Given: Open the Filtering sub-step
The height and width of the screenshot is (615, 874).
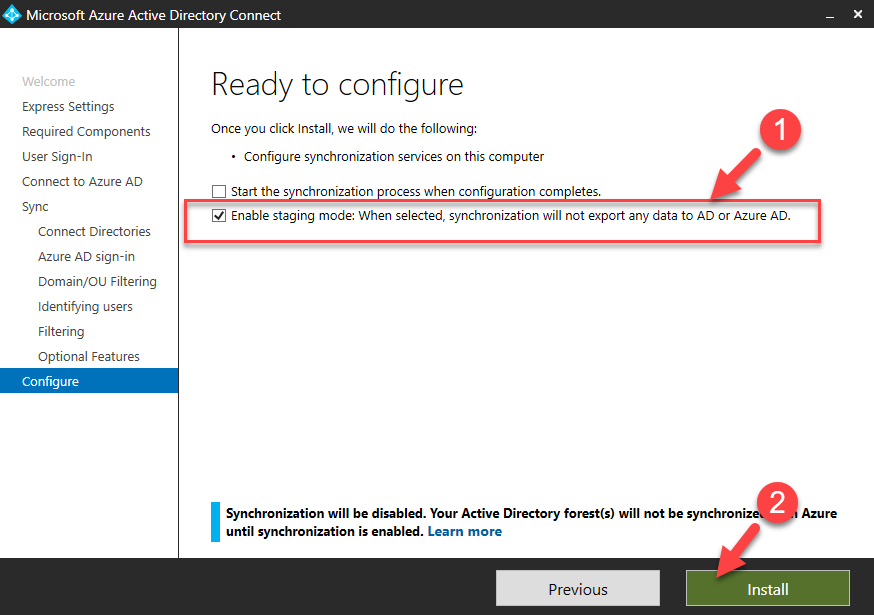Looking at the screenshot, I should 61,332.
